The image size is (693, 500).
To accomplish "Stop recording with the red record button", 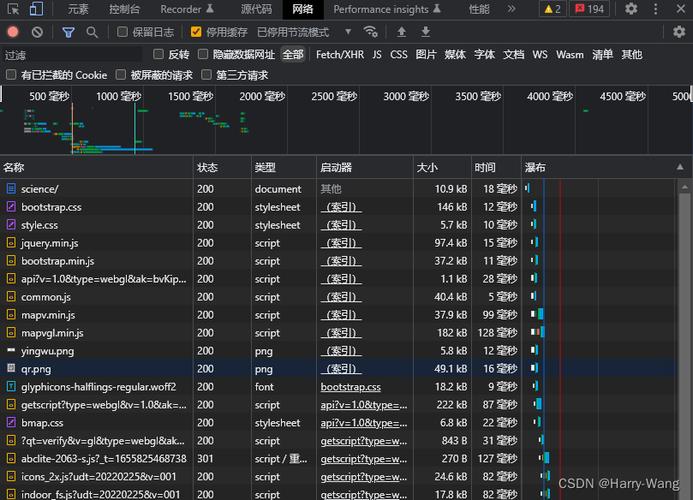I will (x=13, y=32).
